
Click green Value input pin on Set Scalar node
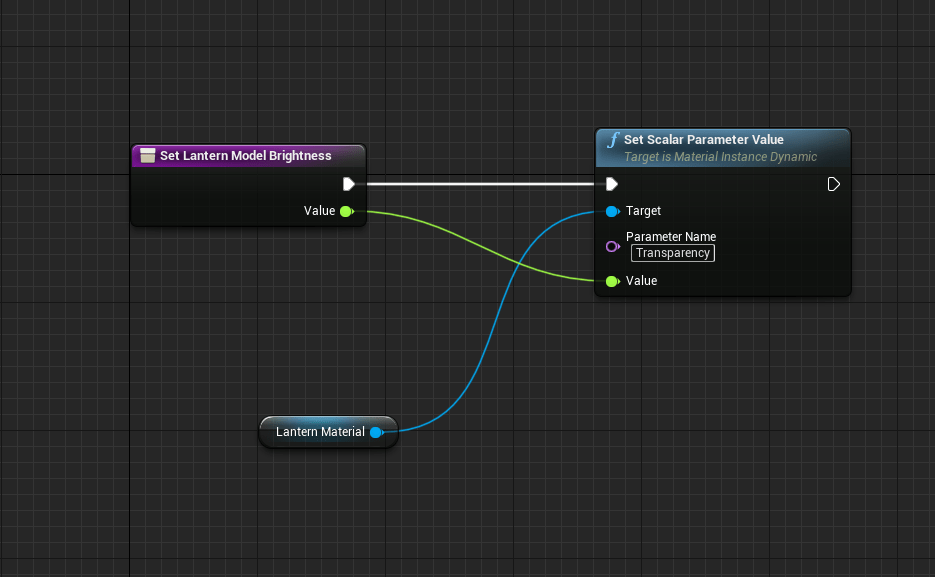(612, 281)
